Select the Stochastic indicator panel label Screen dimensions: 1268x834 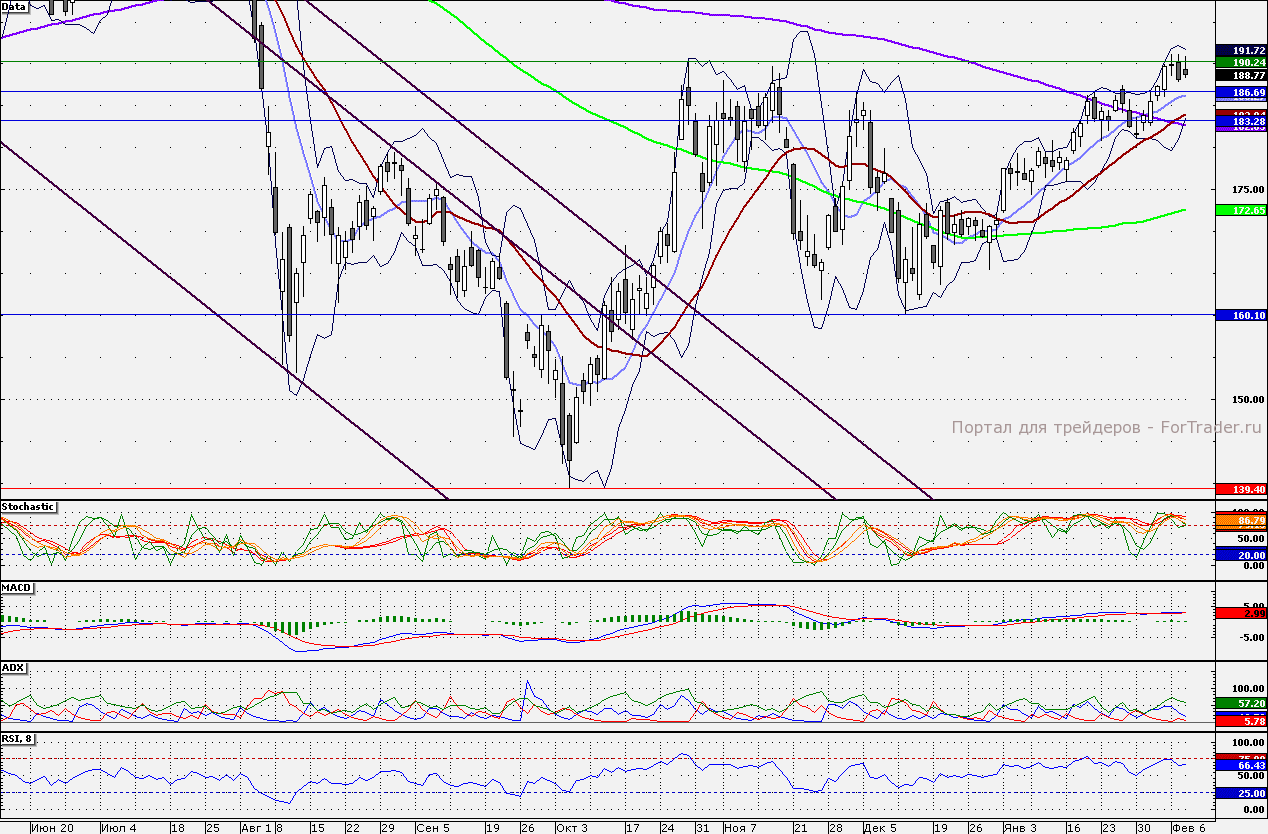[28, 507]
